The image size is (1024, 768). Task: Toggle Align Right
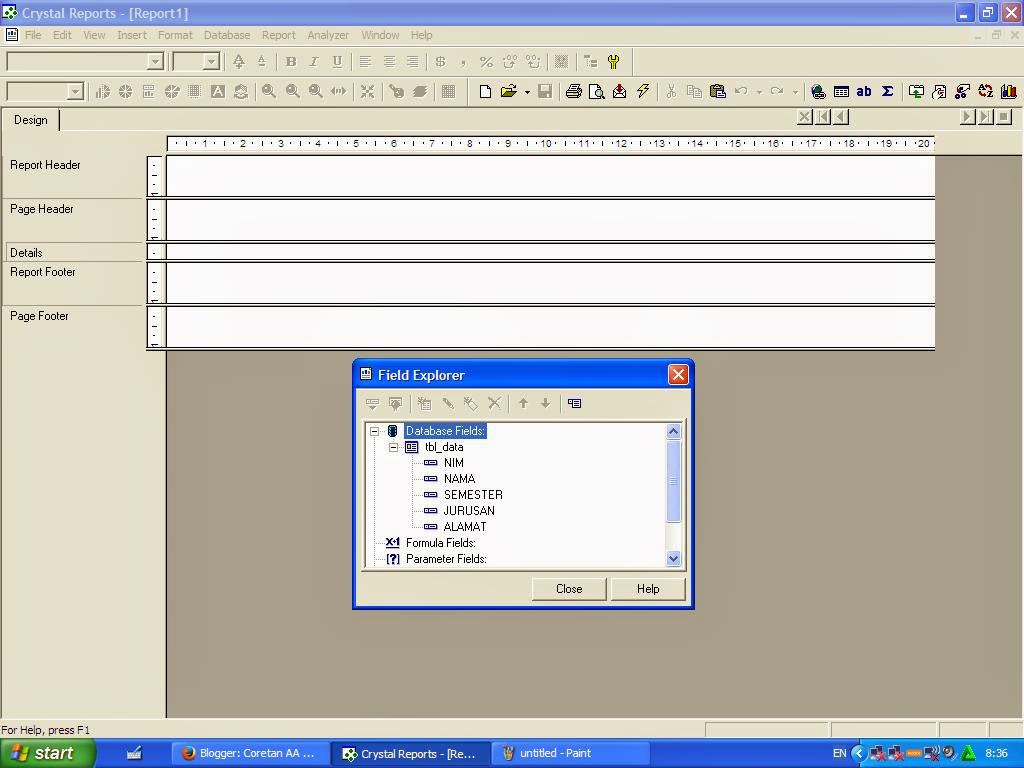(412, 62)
